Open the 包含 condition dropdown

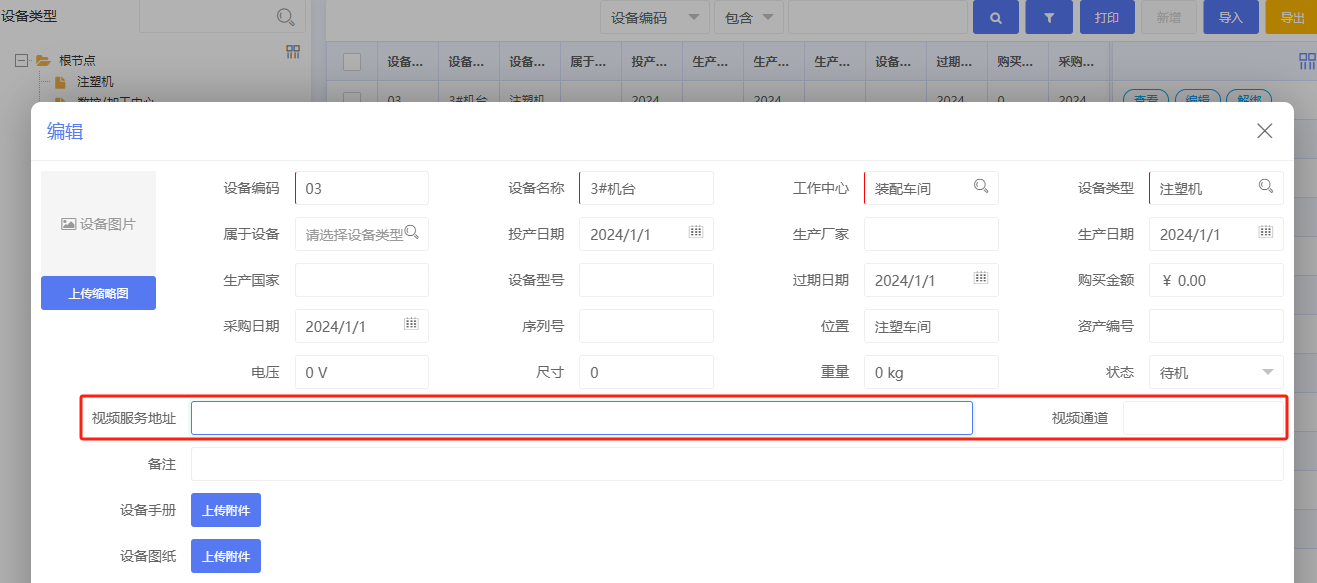767,18
